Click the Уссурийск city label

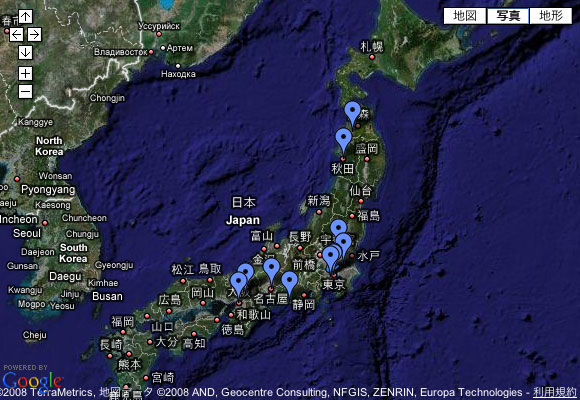click(x=159, y=26)
